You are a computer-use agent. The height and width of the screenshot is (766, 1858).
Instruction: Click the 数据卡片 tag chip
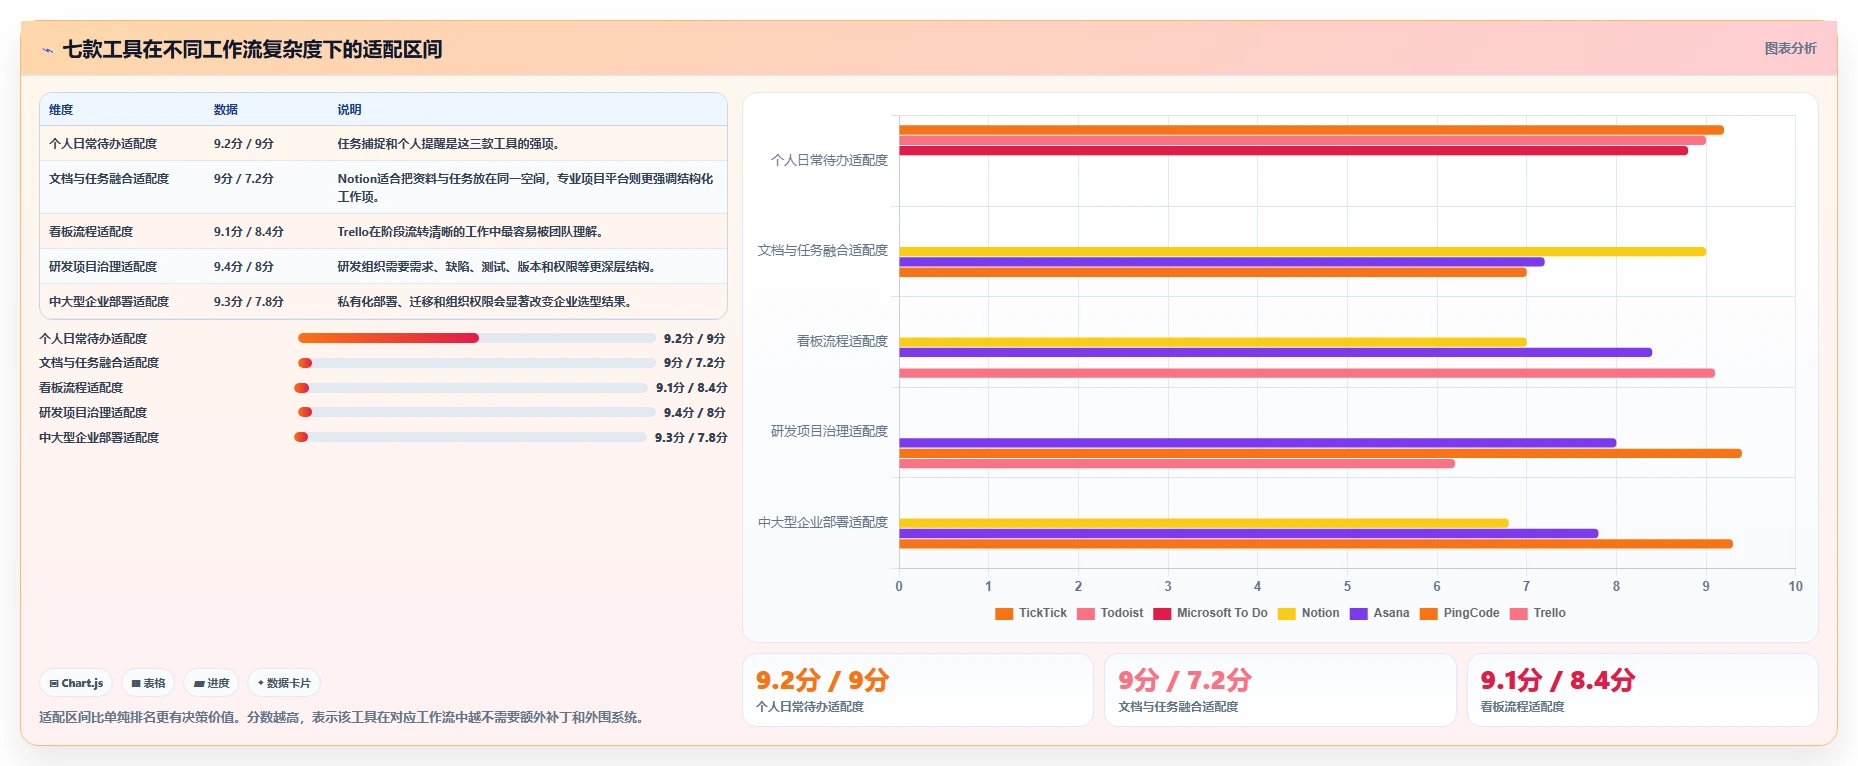point(284,683)
